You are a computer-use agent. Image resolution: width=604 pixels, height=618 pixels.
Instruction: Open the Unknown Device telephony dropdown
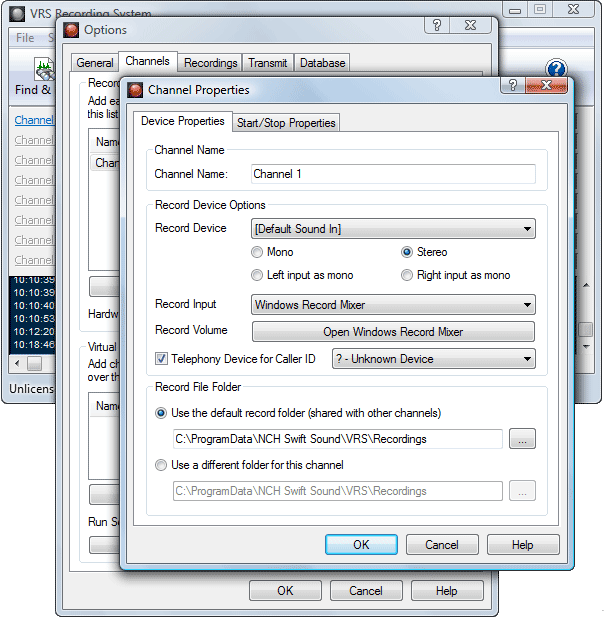(434, 359)
